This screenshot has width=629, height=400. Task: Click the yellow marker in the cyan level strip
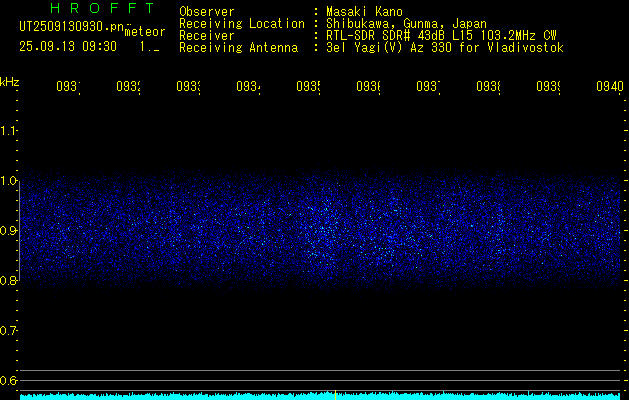click(335, 395)
